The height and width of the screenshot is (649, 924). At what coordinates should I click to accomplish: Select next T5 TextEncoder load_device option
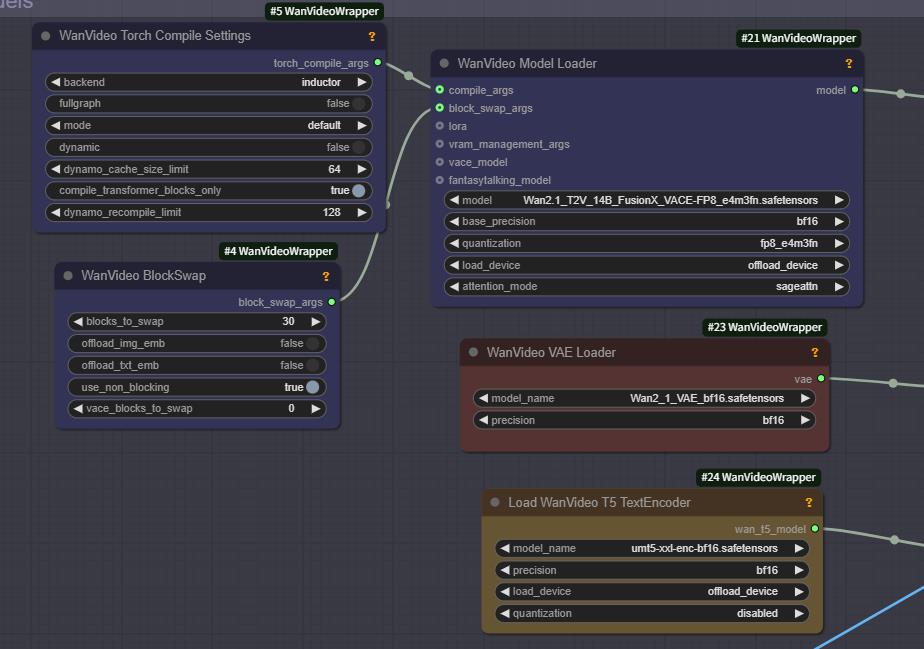point(799,591)
